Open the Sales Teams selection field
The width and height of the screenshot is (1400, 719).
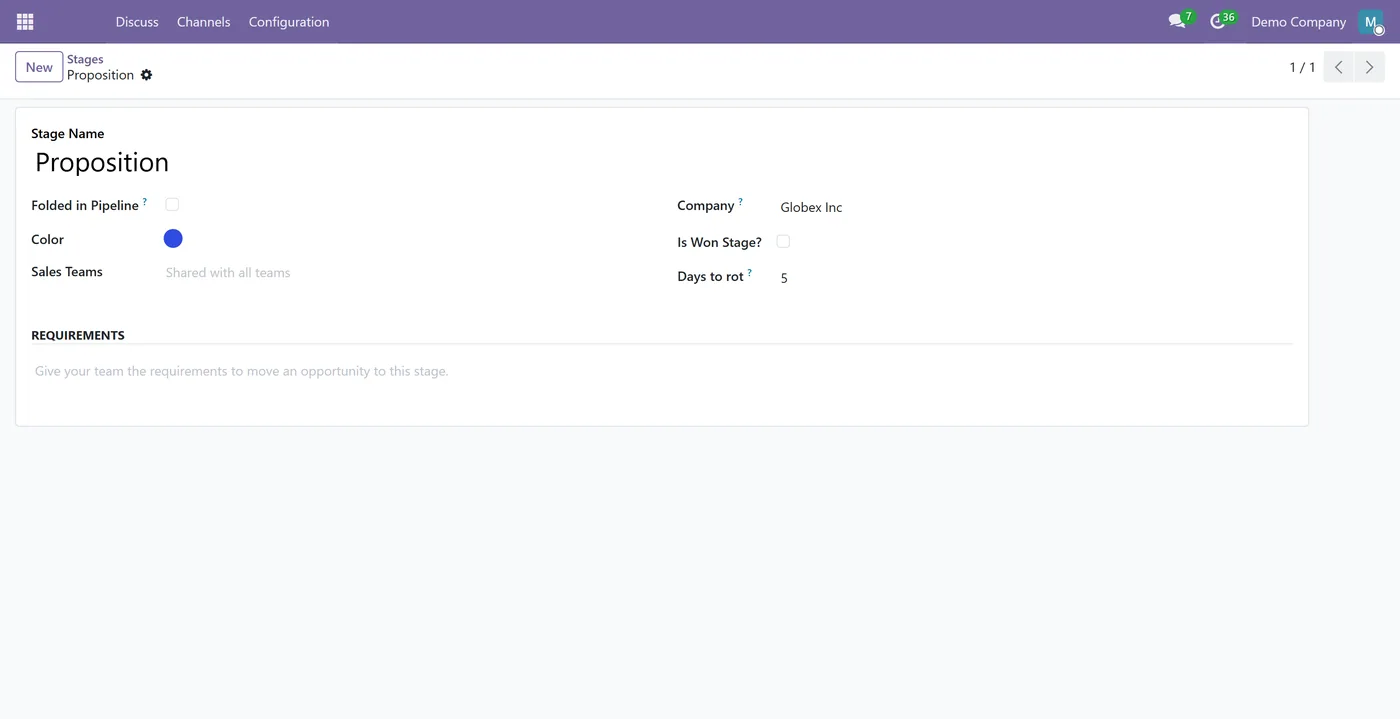(x=402, y=272)
